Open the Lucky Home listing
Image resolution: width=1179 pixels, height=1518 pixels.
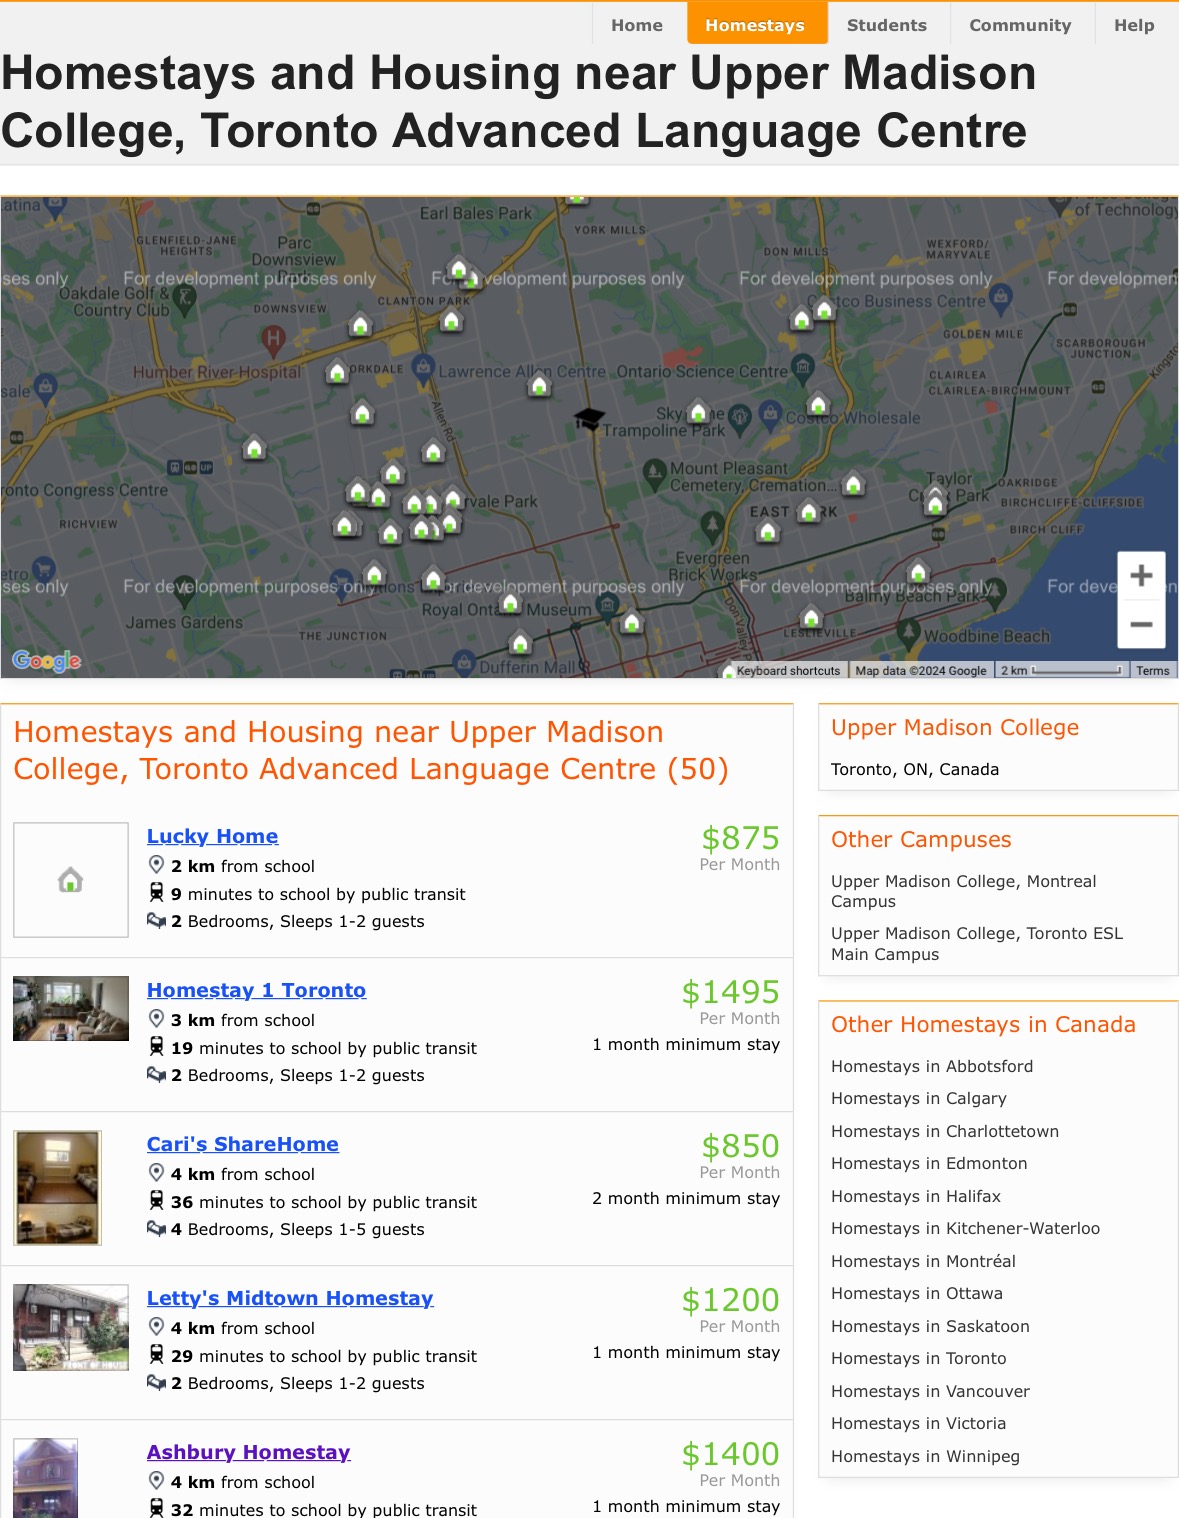coord(212,836)
